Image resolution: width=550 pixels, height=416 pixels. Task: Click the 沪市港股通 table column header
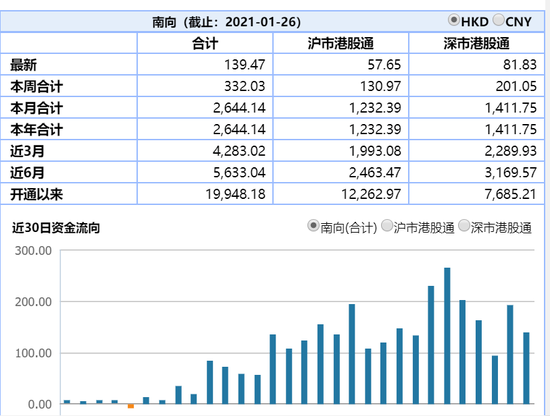point(341,43)
